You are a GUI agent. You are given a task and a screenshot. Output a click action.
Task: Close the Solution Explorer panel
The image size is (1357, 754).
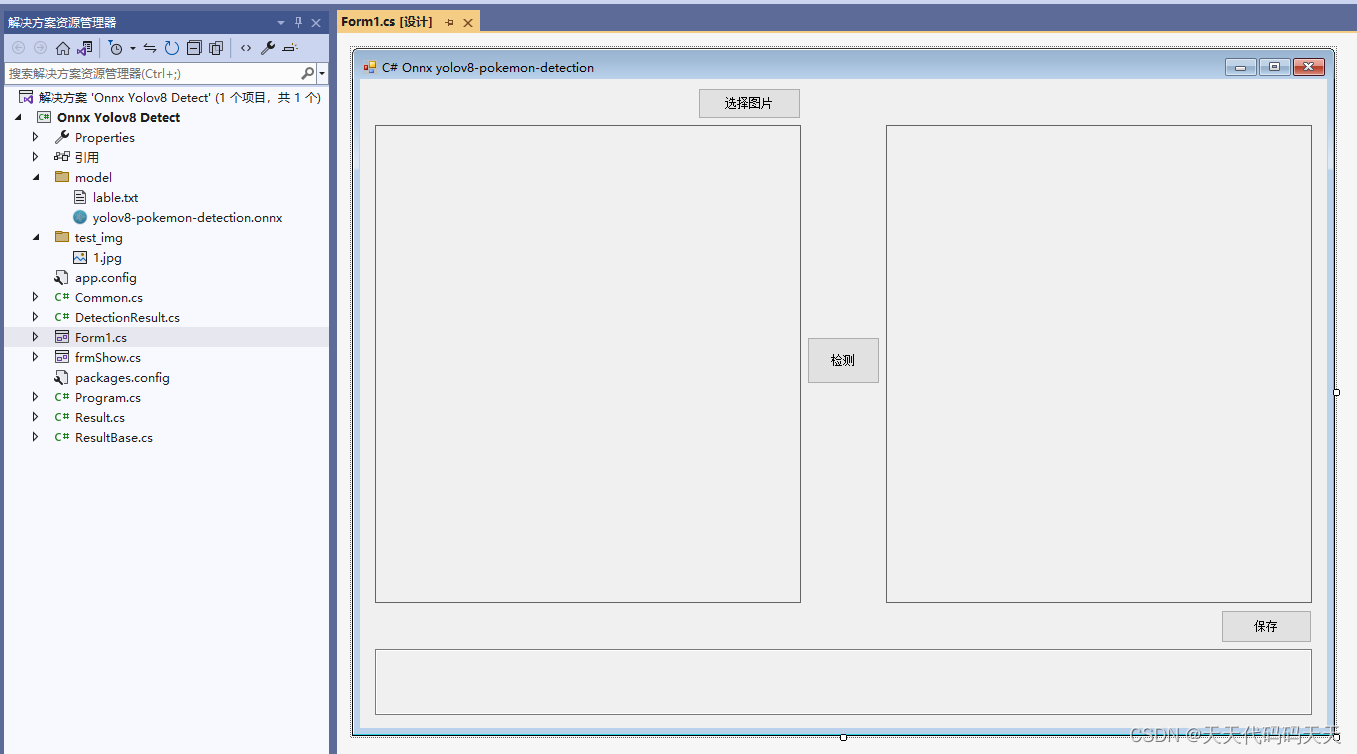[316, 22]
